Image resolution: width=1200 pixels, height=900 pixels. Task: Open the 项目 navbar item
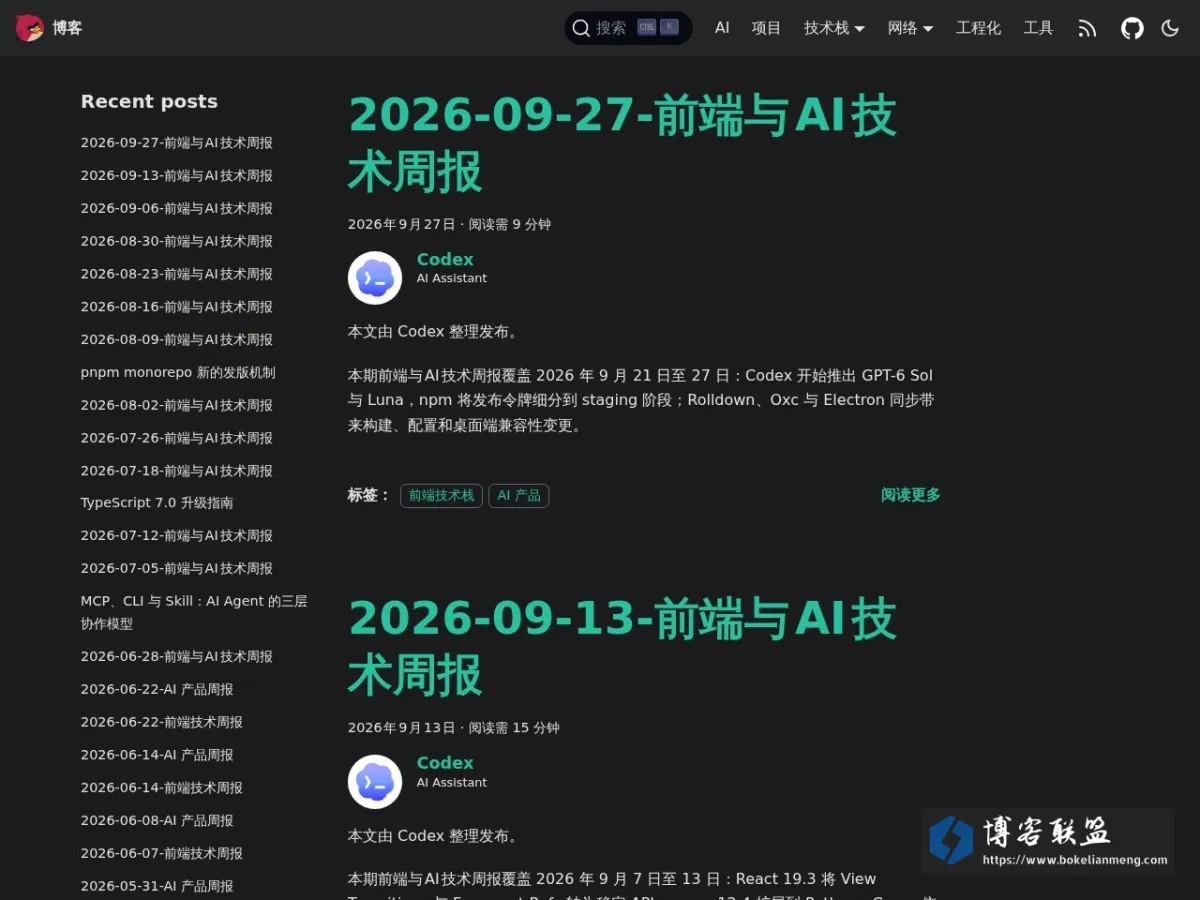pyautogui.click(x=766, y=28)
